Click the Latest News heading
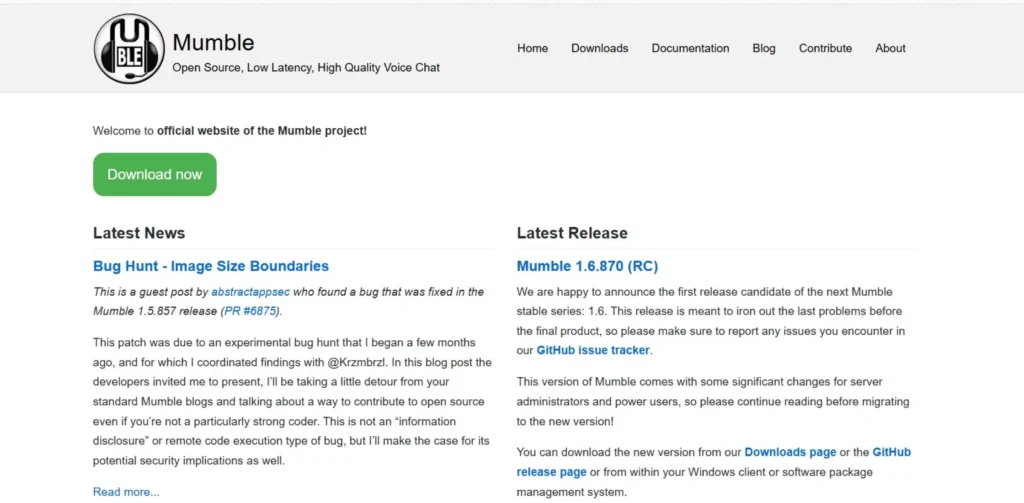Screen dimensions: 1024x503 139,233
